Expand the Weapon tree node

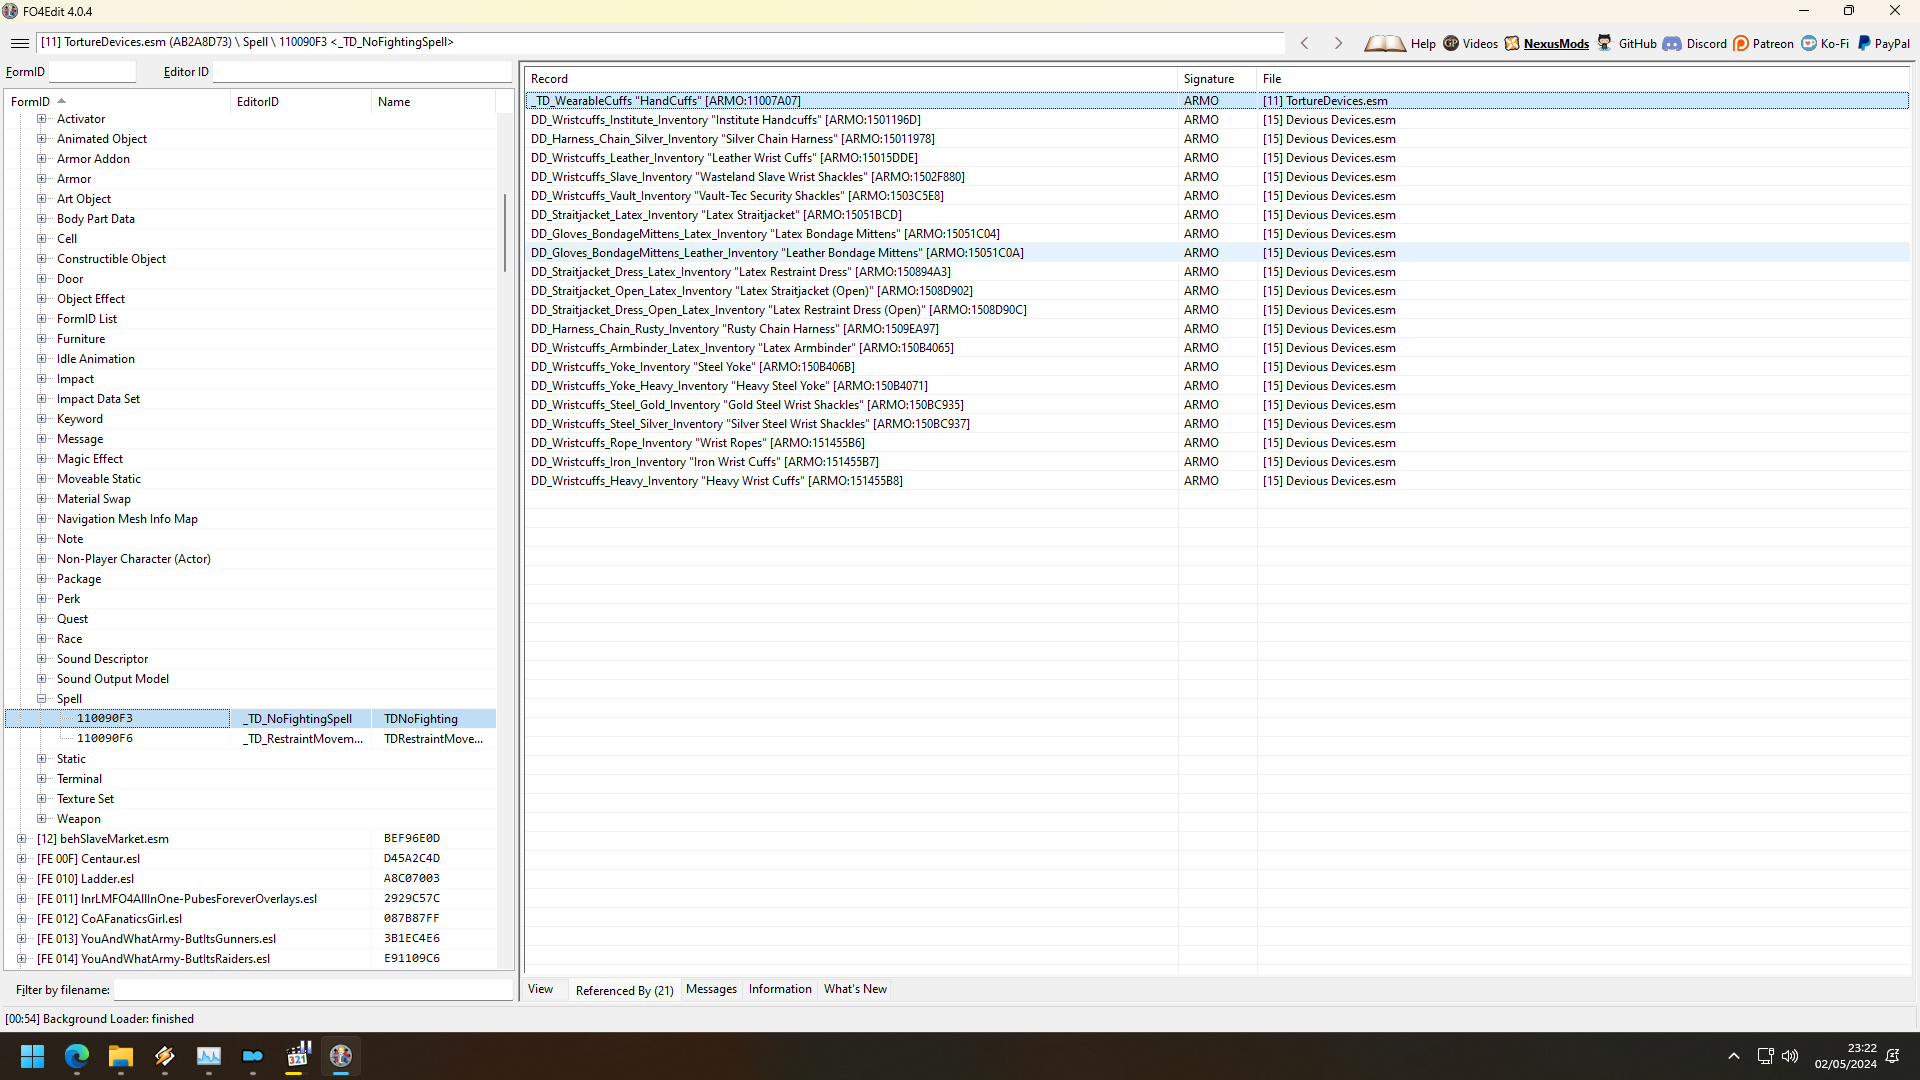coord(42,819)
